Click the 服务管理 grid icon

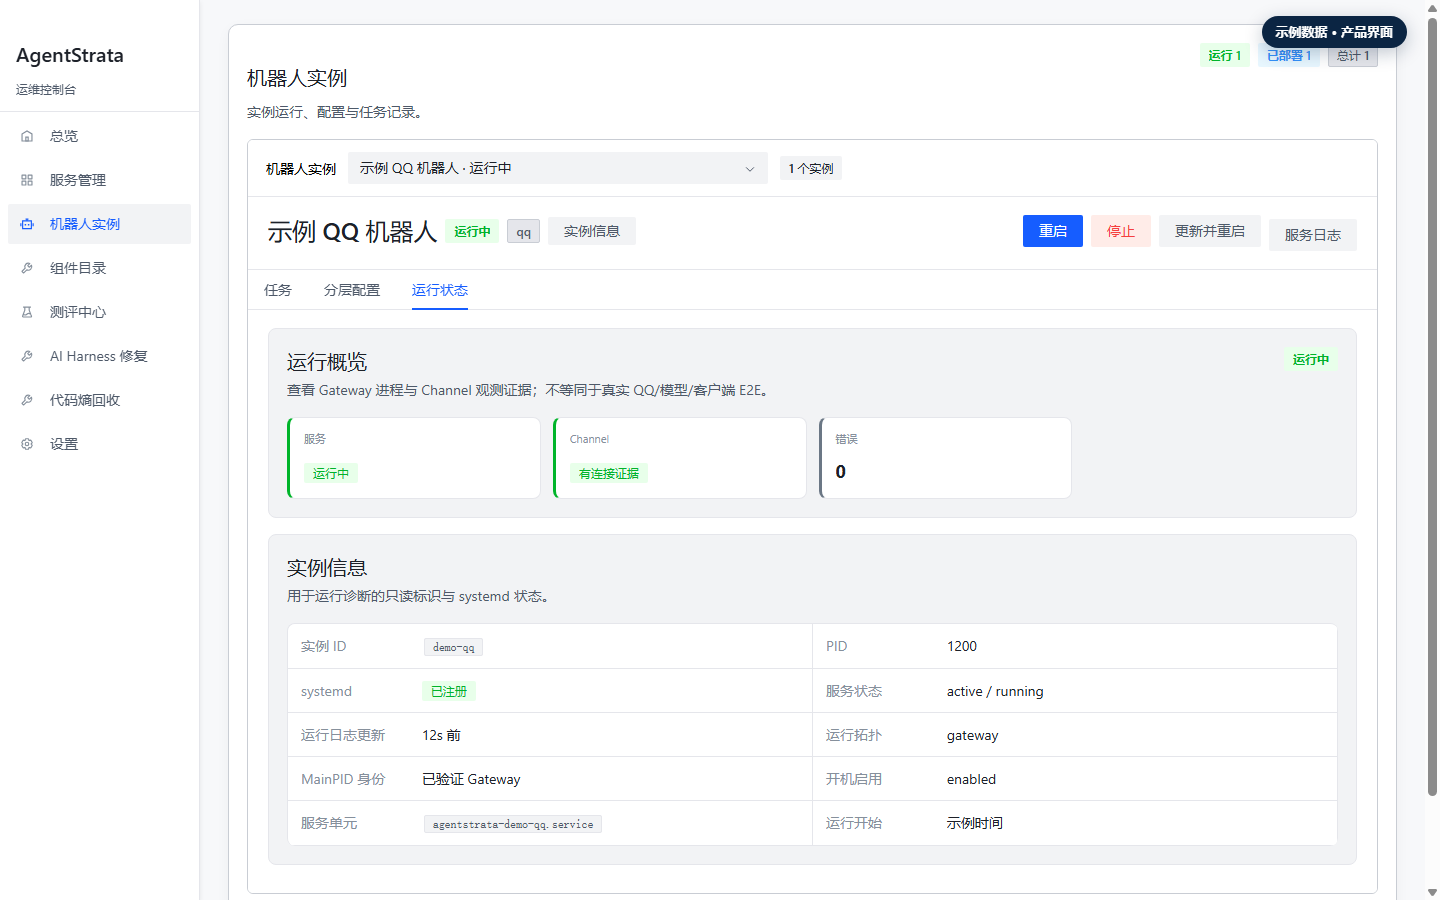point(27,180)
